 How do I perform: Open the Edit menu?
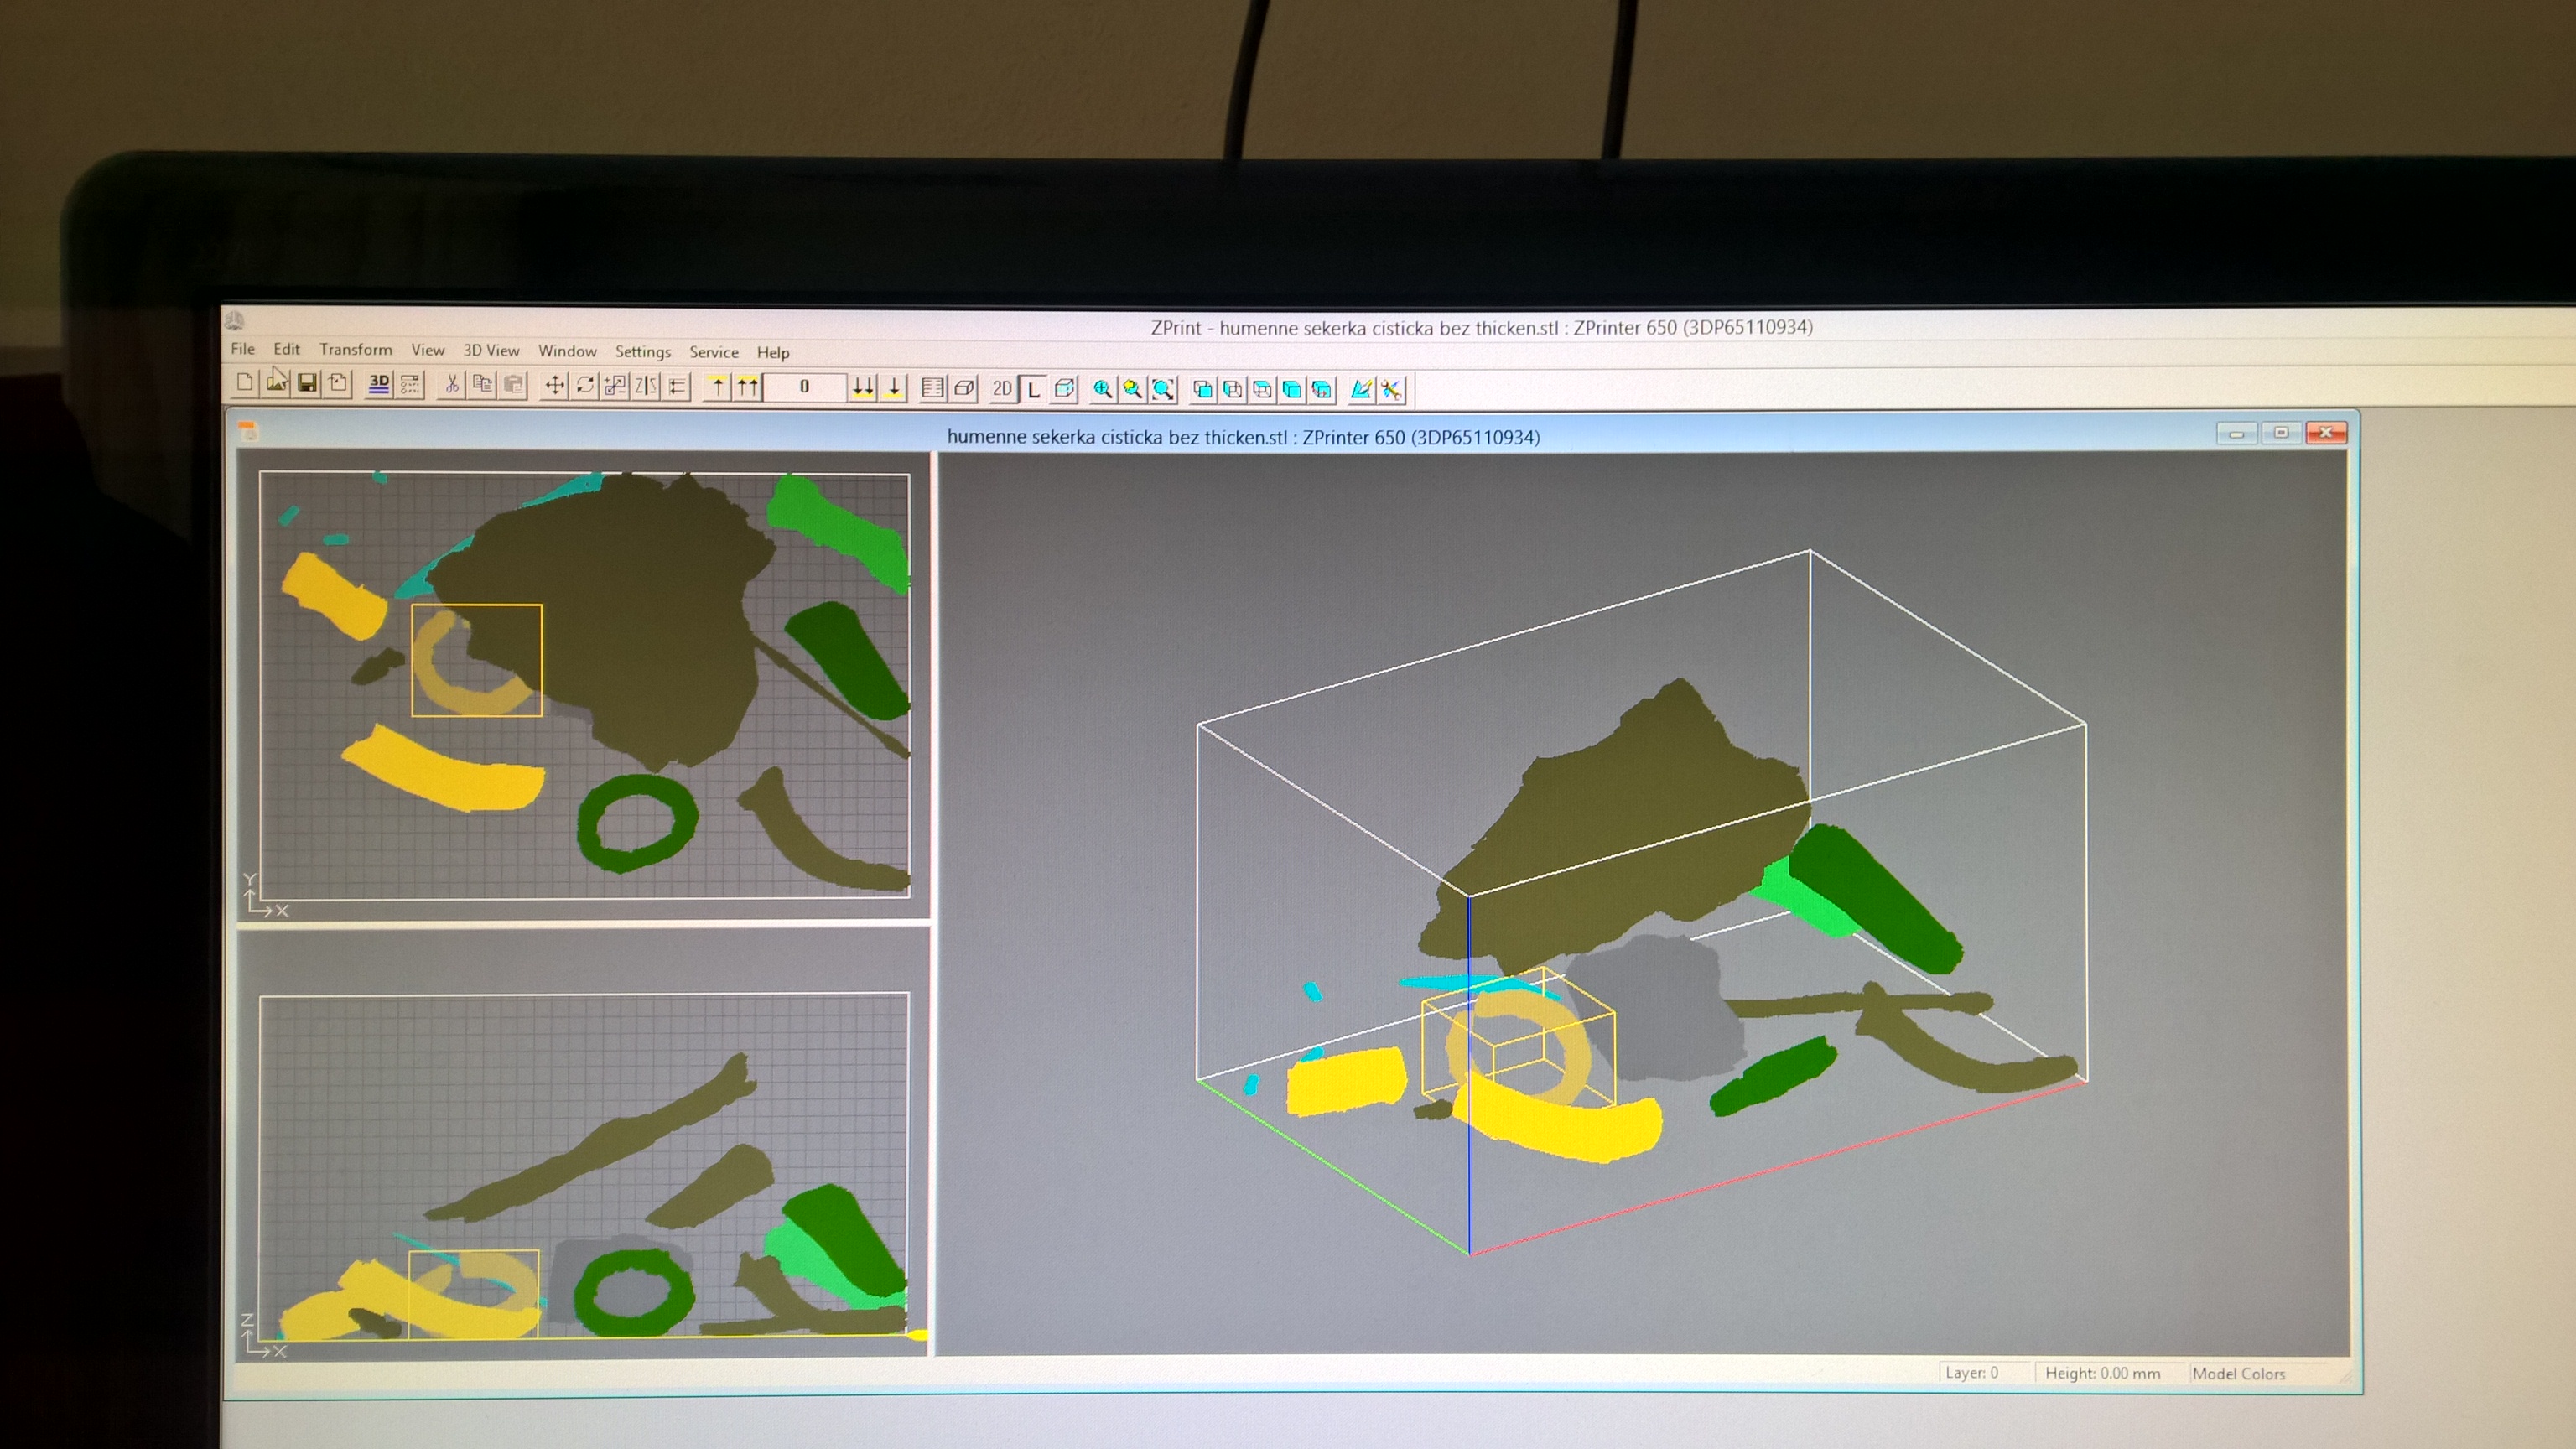pos(287,349)
